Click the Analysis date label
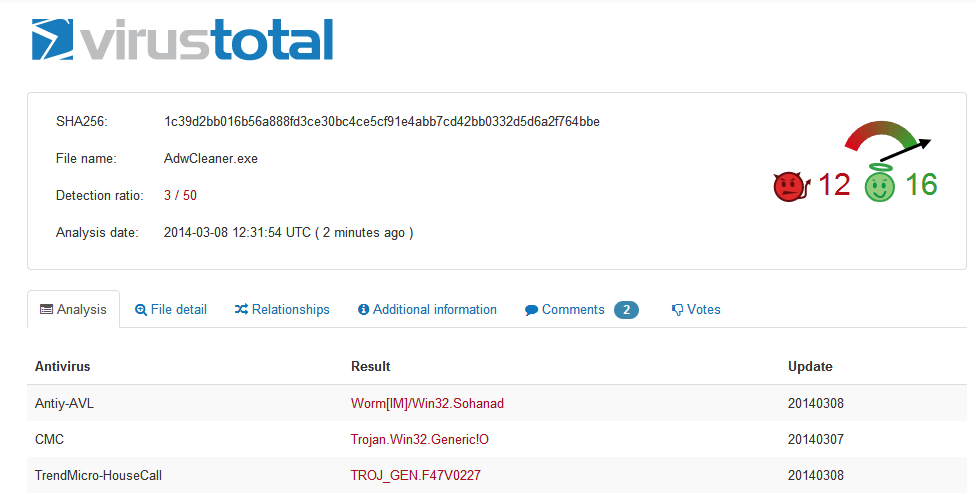Screen dimensions: 975x495 click(x=97, y=233)
